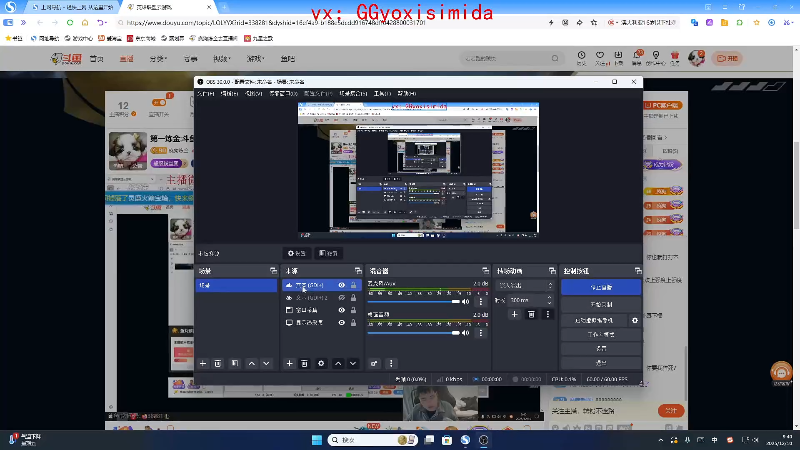The height and width of the screenshot is (450, 800).
Task: Open OBS Docks menu
Action: (283, 93)
